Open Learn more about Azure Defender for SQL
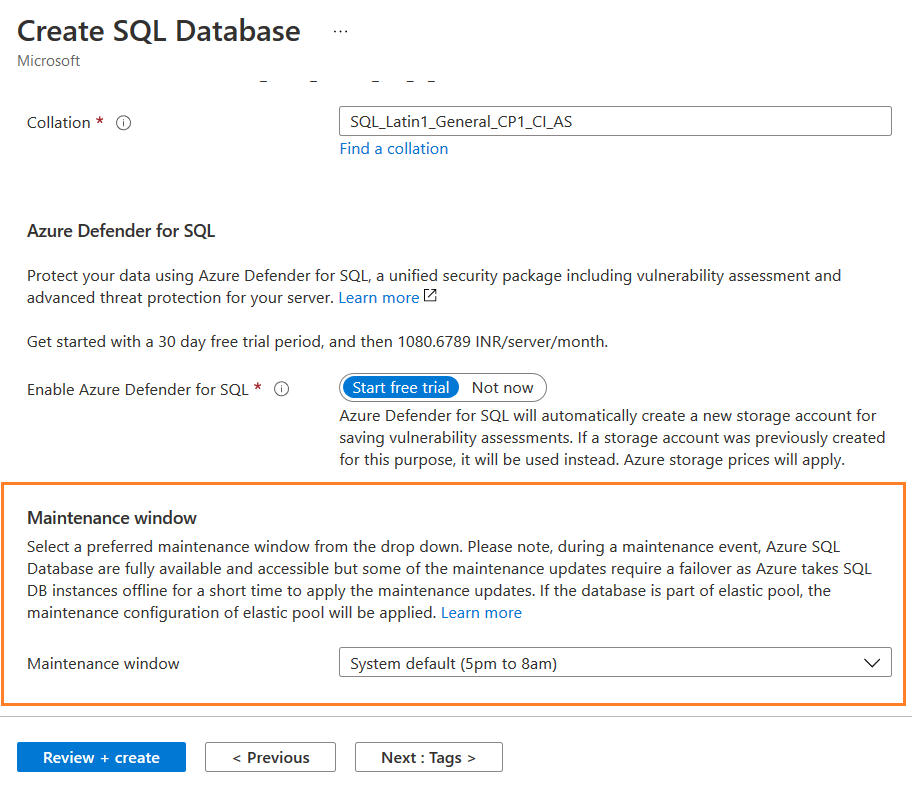 [x=378, y=298]
